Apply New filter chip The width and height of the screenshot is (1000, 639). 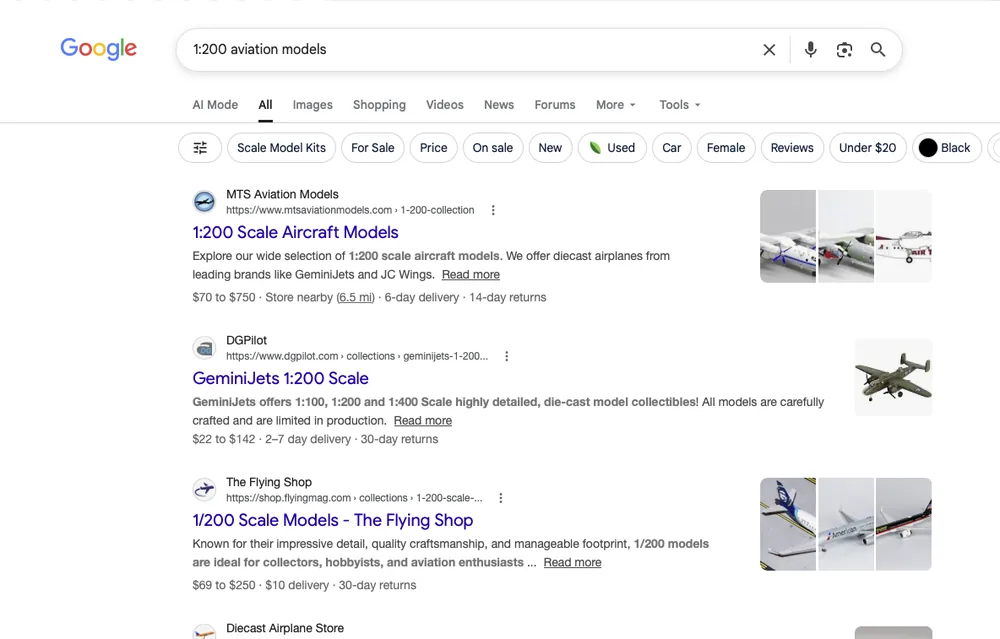click(x=550, y=148)
